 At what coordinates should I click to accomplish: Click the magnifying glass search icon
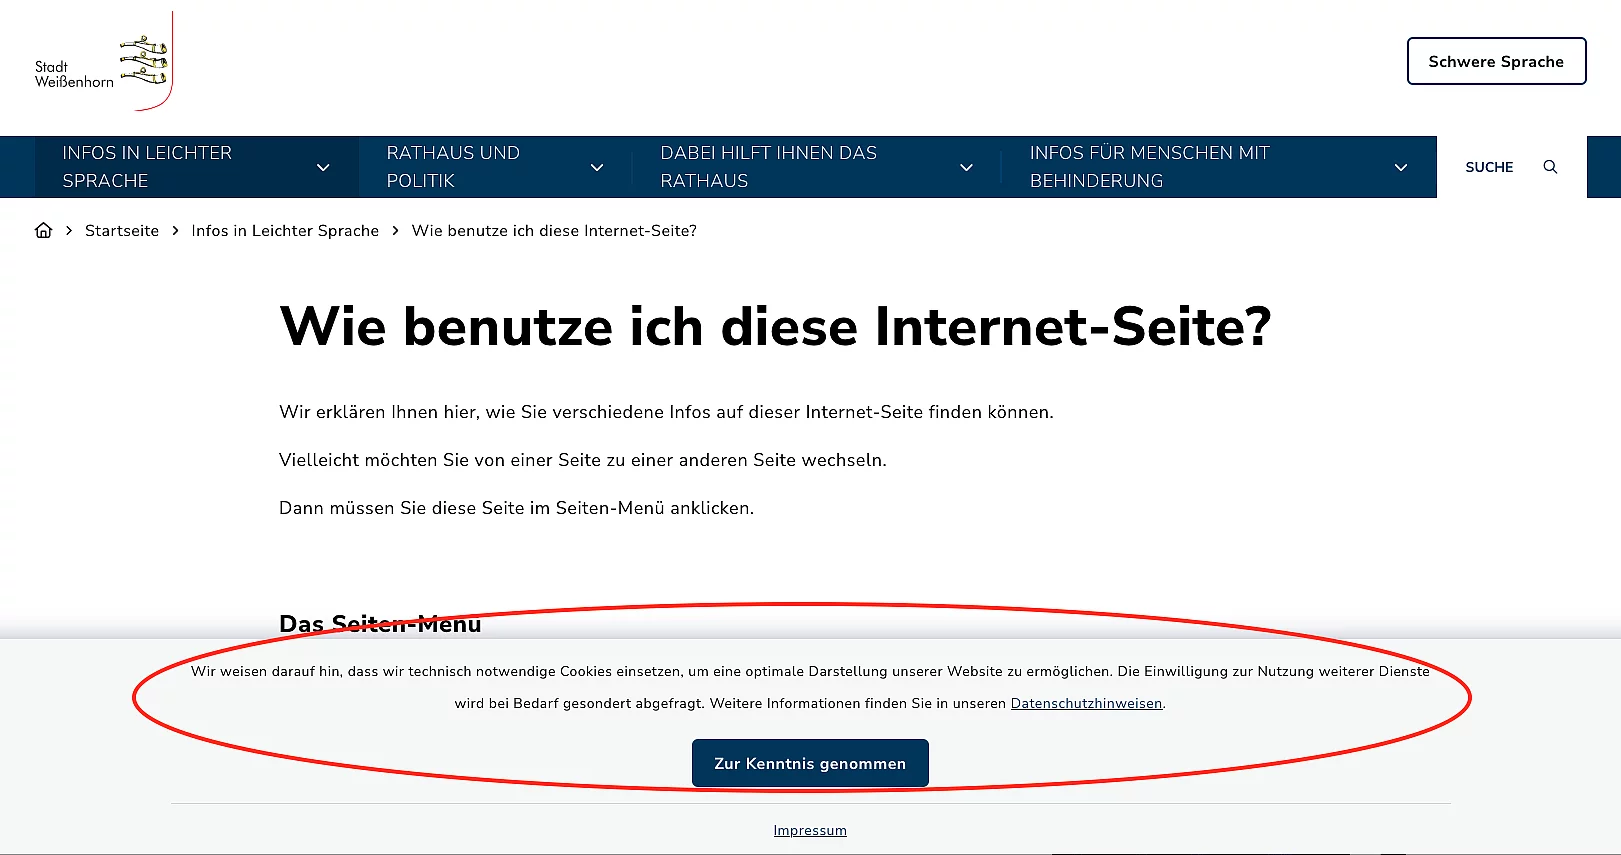(x=1550, y=167)
